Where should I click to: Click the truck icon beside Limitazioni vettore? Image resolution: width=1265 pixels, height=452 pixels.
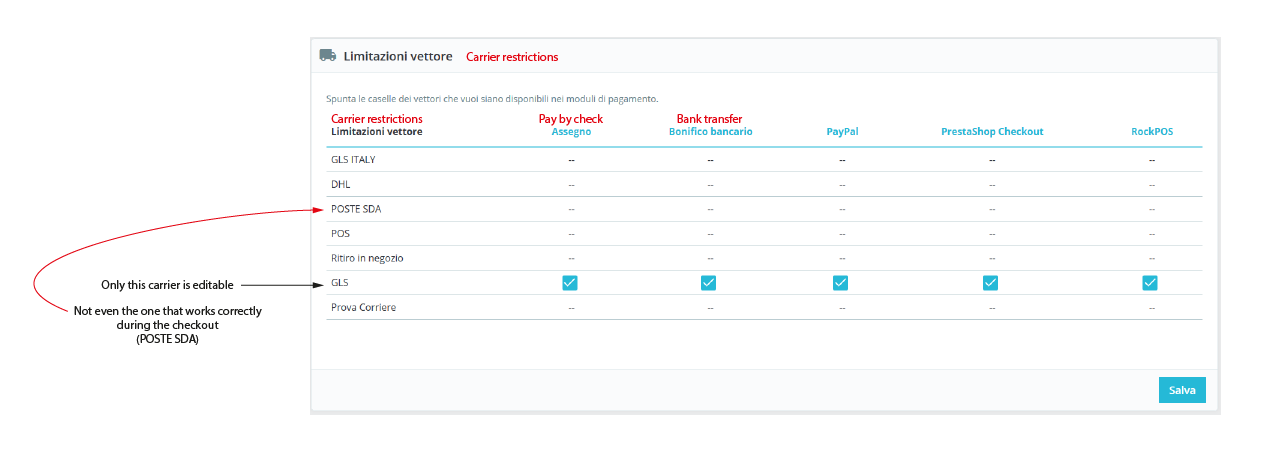click(x=327, y=56)
